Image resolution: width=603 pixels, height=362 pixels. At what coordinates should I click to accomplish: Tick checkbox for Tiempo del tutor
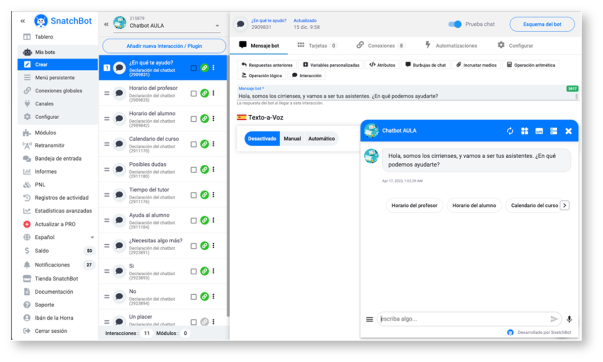coord(194,195)
